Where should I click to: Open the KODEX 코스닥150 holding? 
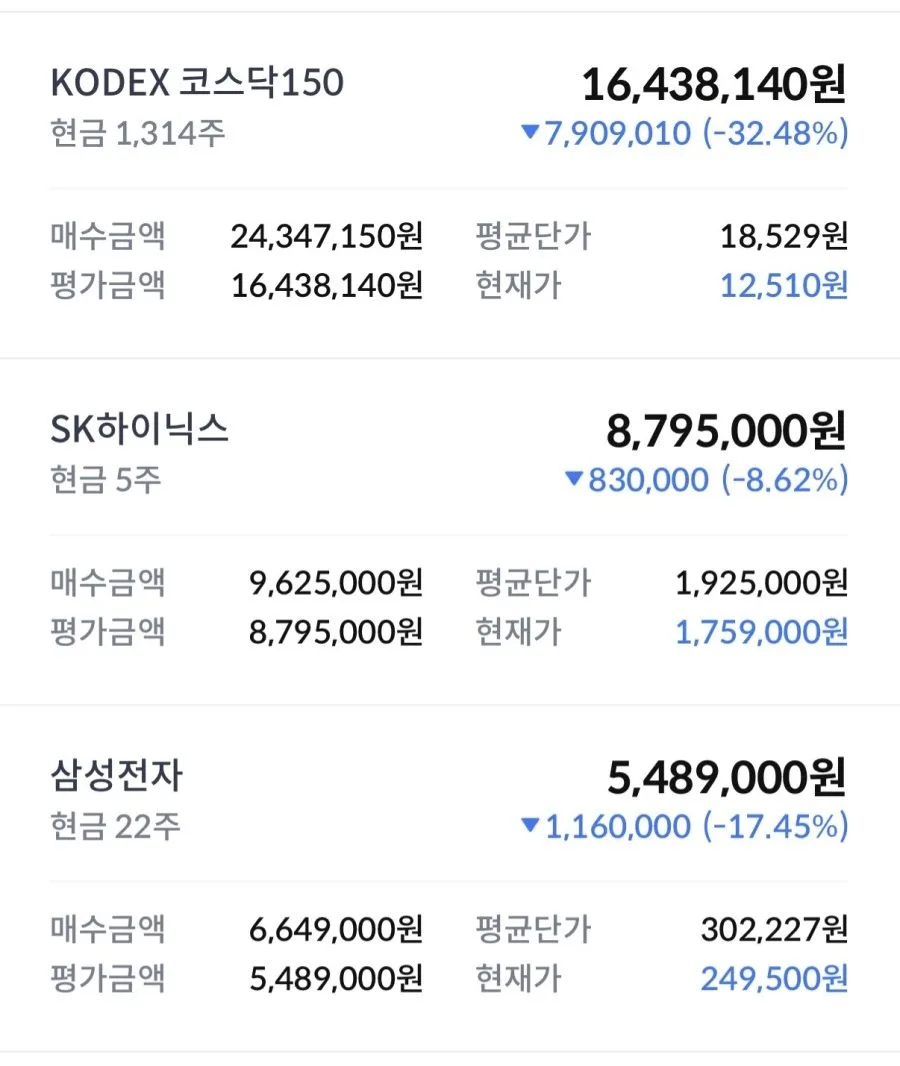click(197, 83)
